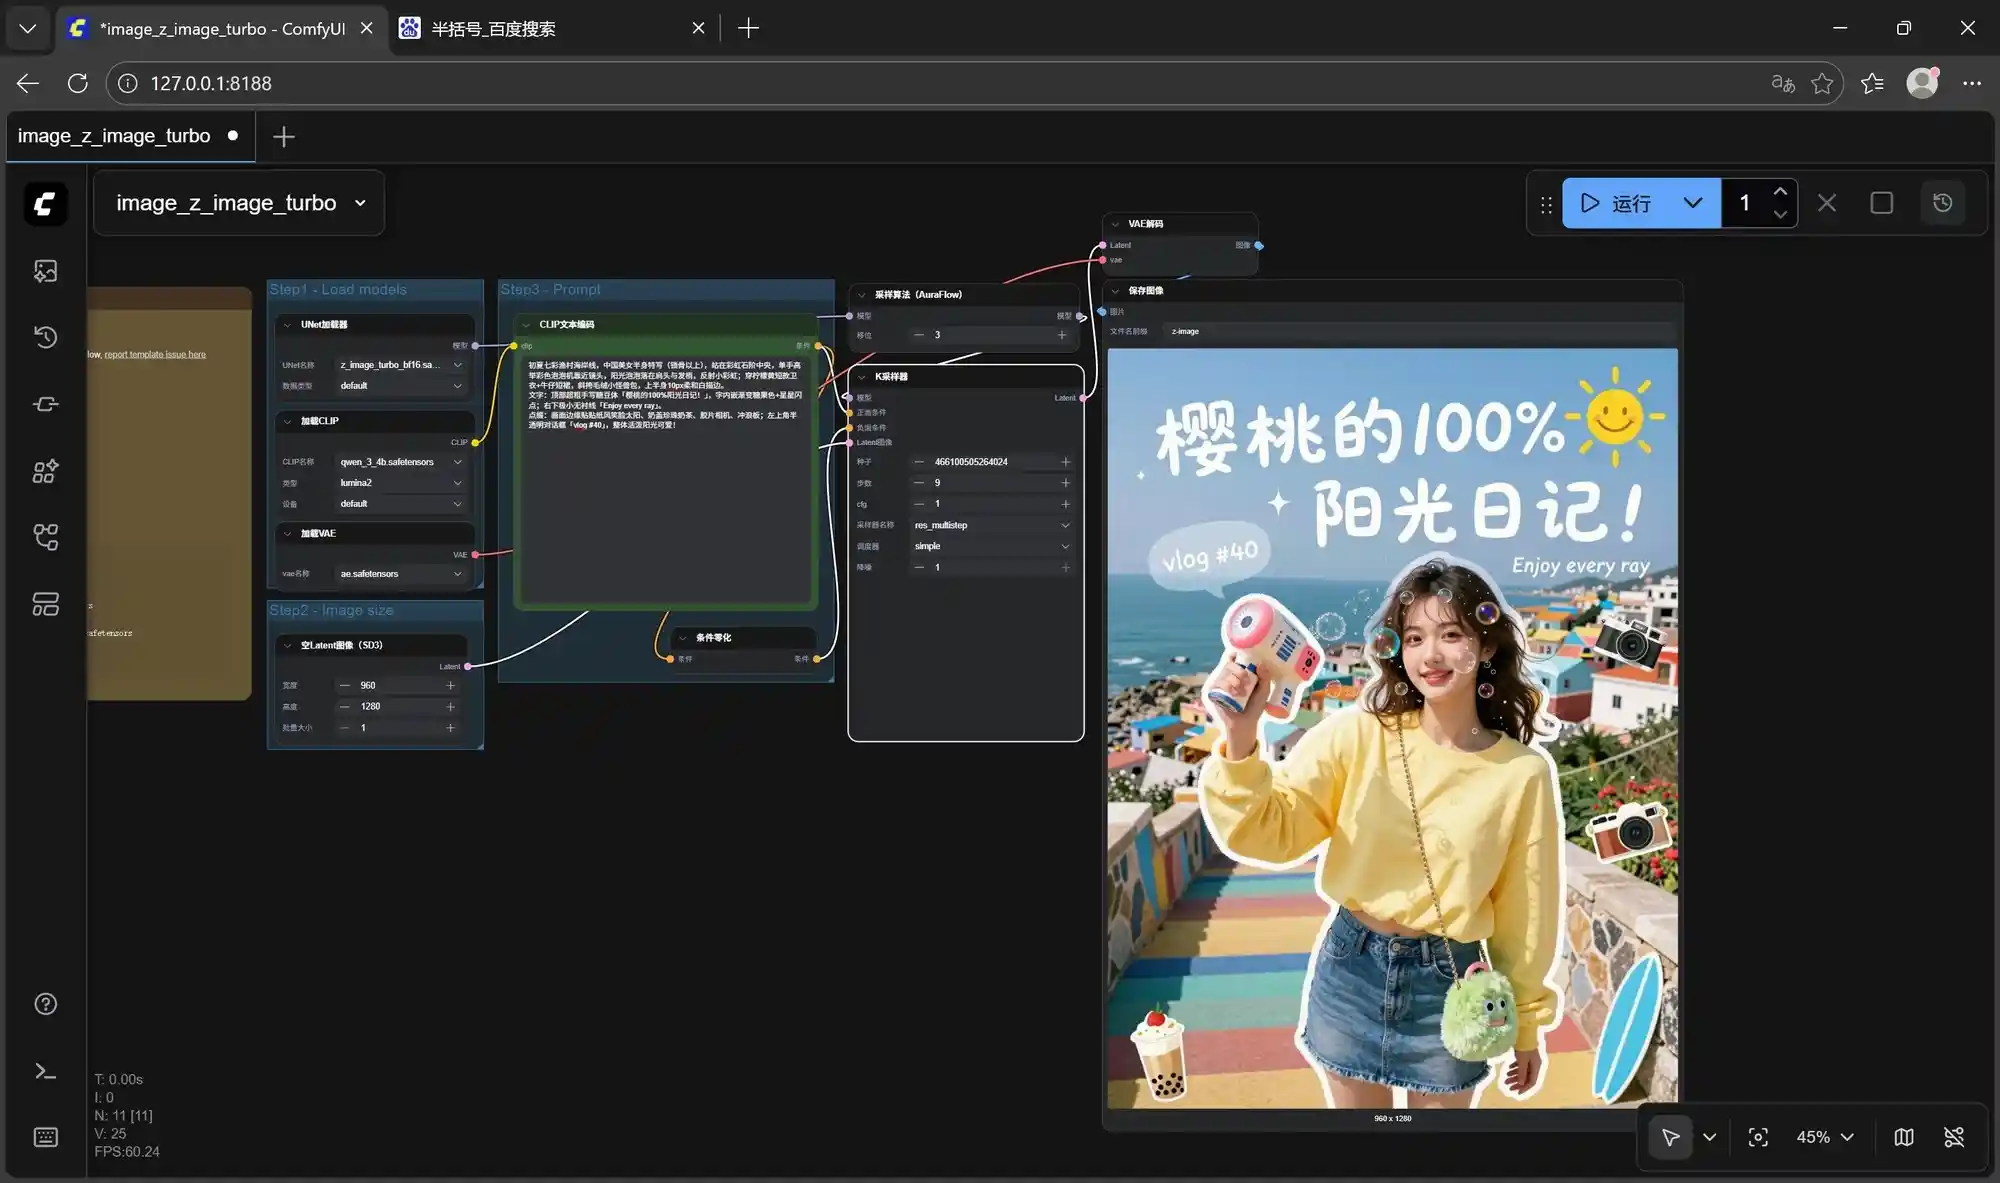Open the queue history panel
2000x1183 pixels.
click(x=45, y=337)
